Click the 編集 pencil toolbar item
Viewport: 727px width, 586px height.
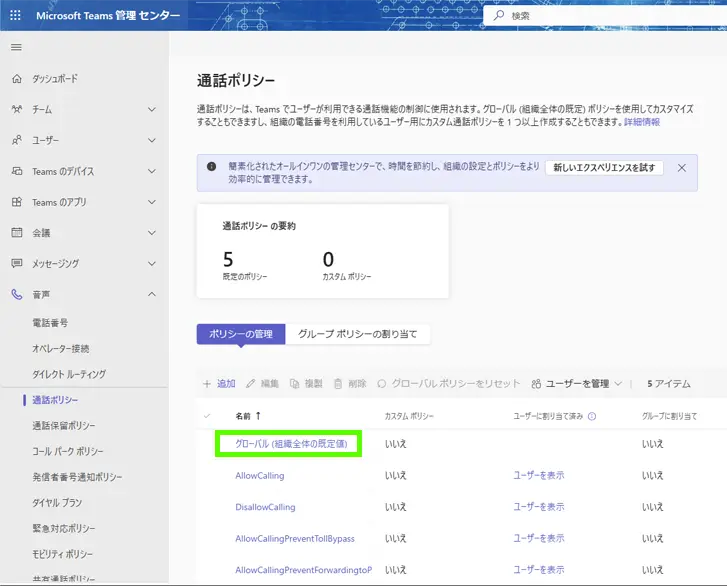(262, 383)
